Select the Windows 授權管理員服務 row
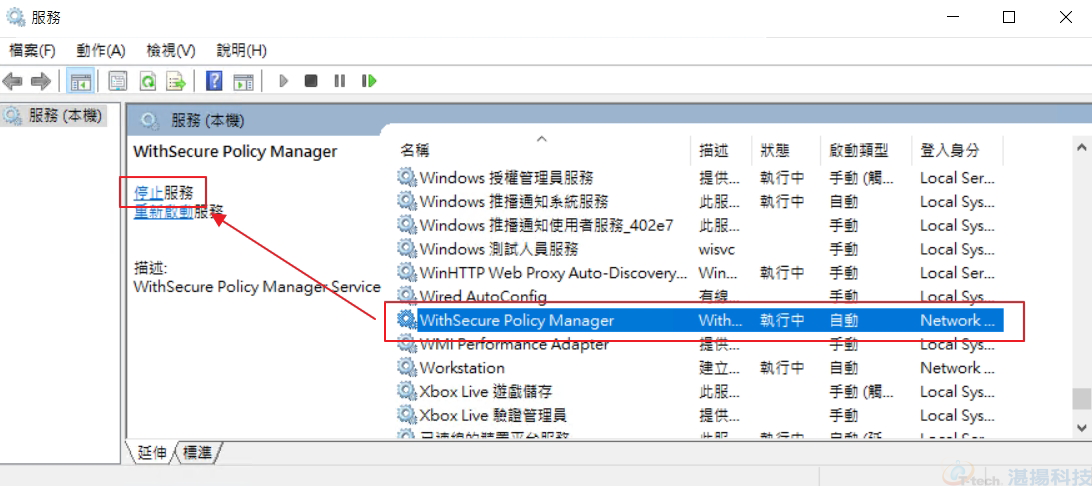The height and width of the screenshot is (486, 1092). click(x=699, y=178)
